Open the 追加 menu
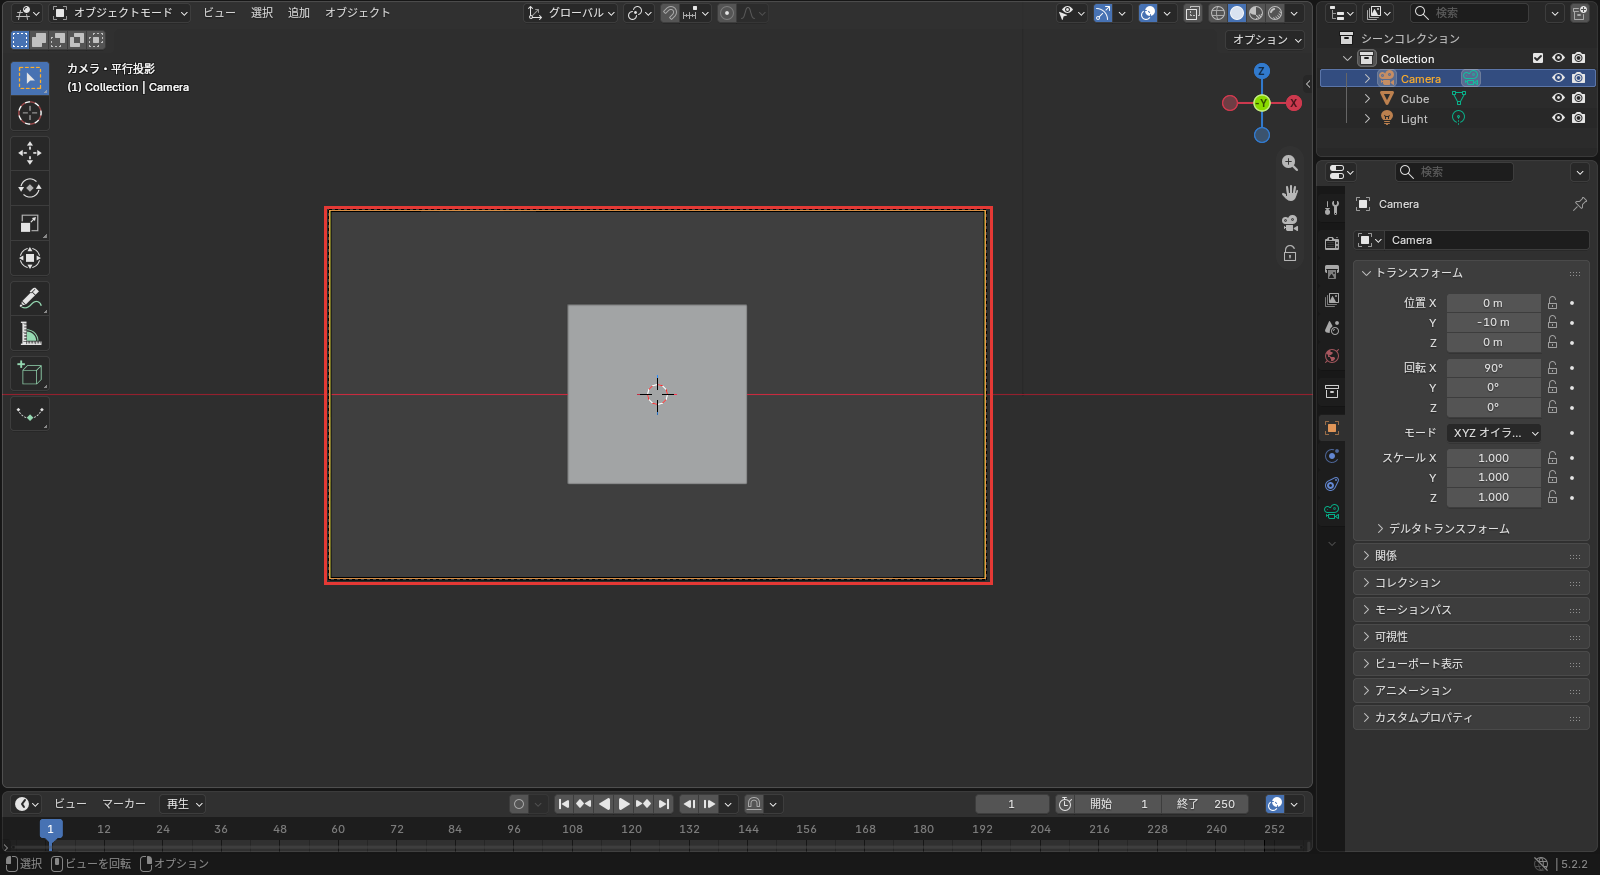The height and width of the screenshot is (875, 1600). [299, 13]
